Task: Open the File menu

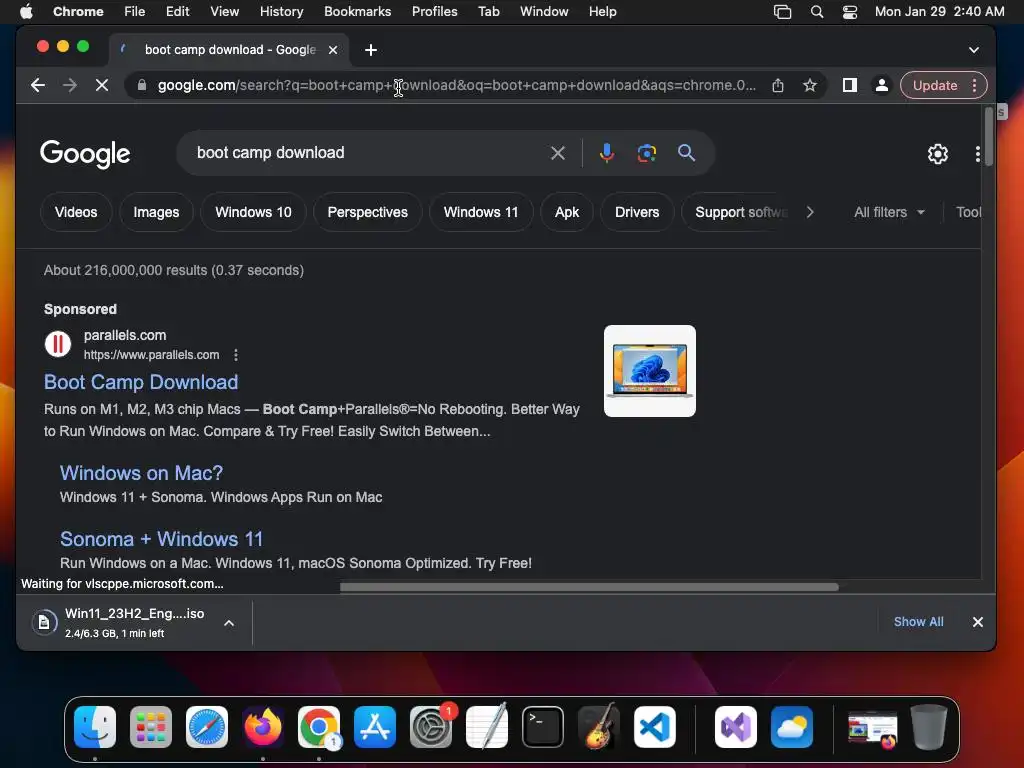Action: [x=135, y=12]
